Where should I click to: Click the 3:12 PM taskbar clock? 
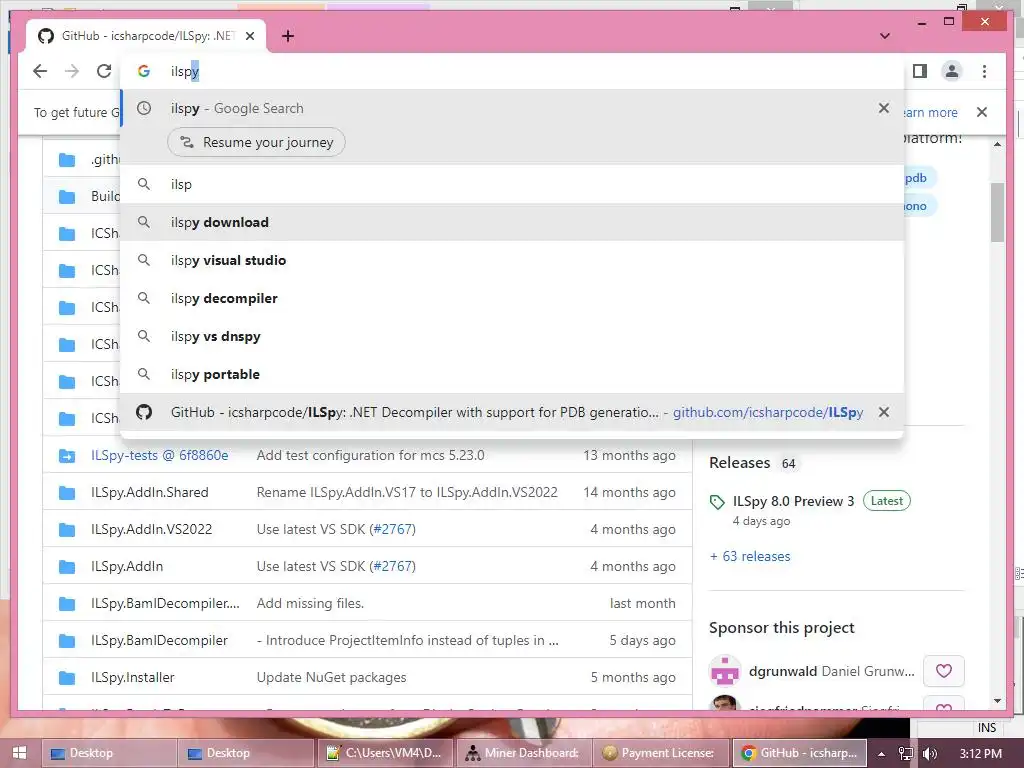[x=981, y=754]
